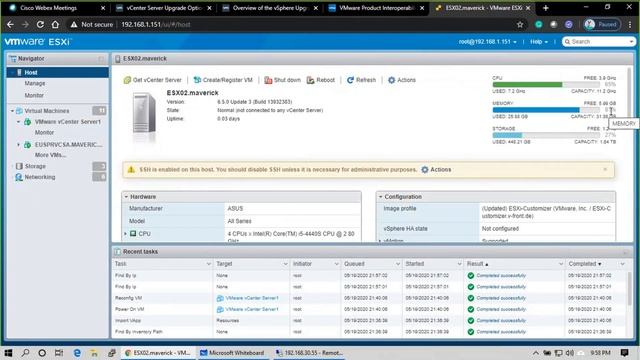Click the Paused profile button
Viewport: 640px width, 360px height.
[x=601, y=24]
